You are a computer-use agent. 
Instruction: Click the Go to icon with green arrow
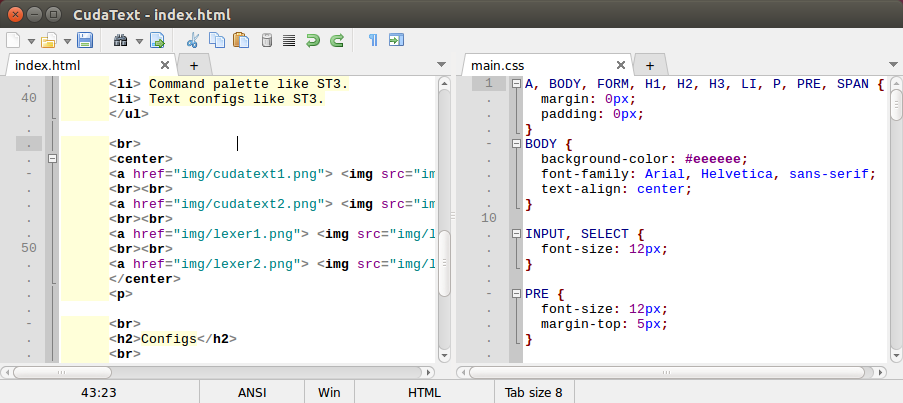(157, 40)
